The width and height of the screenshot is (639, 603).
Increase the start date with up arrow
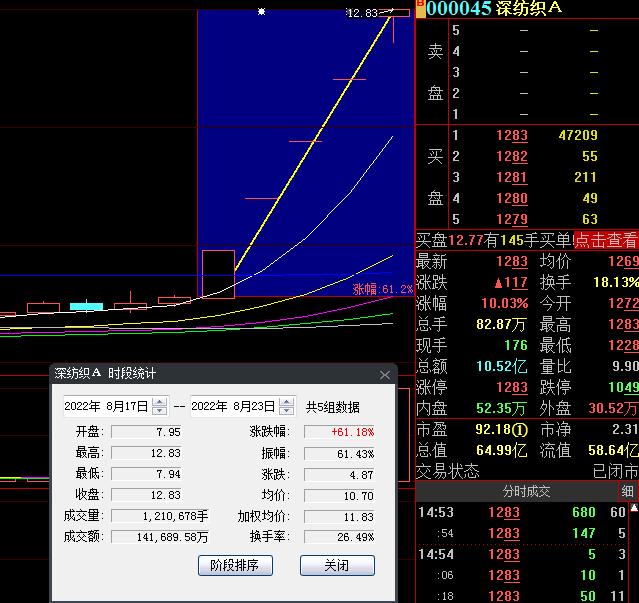[160, 402]
